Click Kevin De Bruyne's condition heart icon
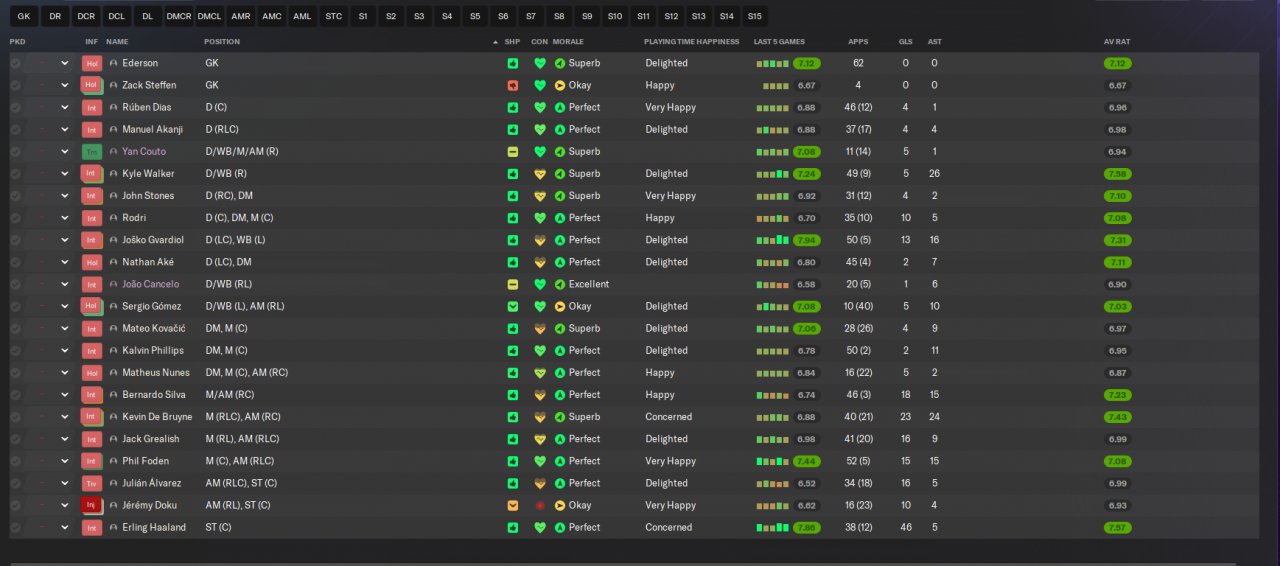Viewport: 1280px width, 566px height. (x=540, y=417)
